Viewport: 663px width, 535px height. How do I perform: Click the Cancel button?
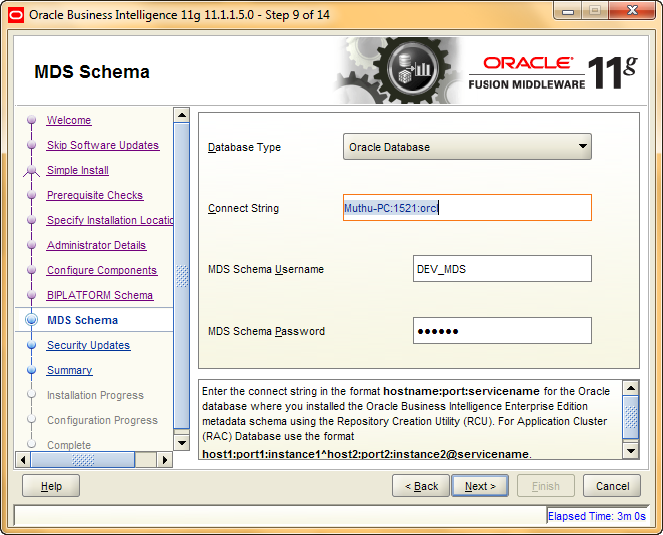pos(612,486)
